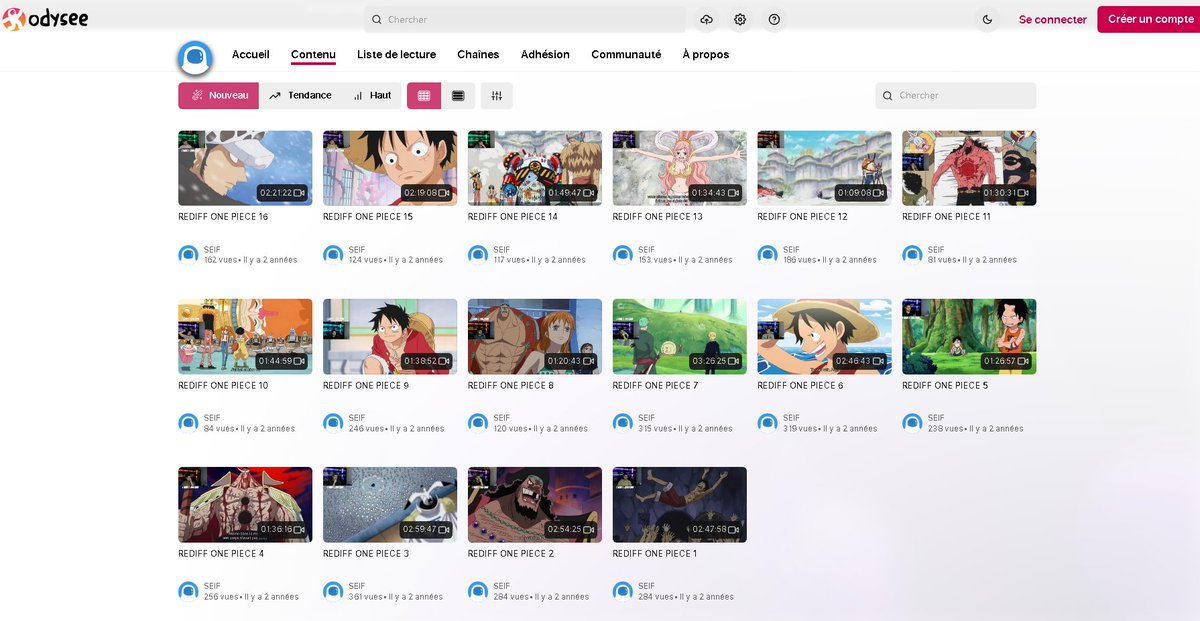Click SEIF avatar under ONE PIECE 7

[623, 423]
